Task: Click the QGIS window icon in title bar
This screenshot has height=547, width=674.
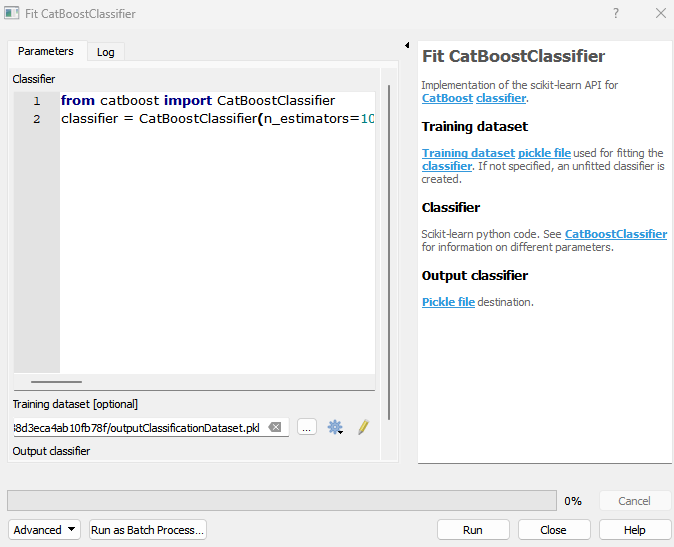Action: (x=12, y=13)
